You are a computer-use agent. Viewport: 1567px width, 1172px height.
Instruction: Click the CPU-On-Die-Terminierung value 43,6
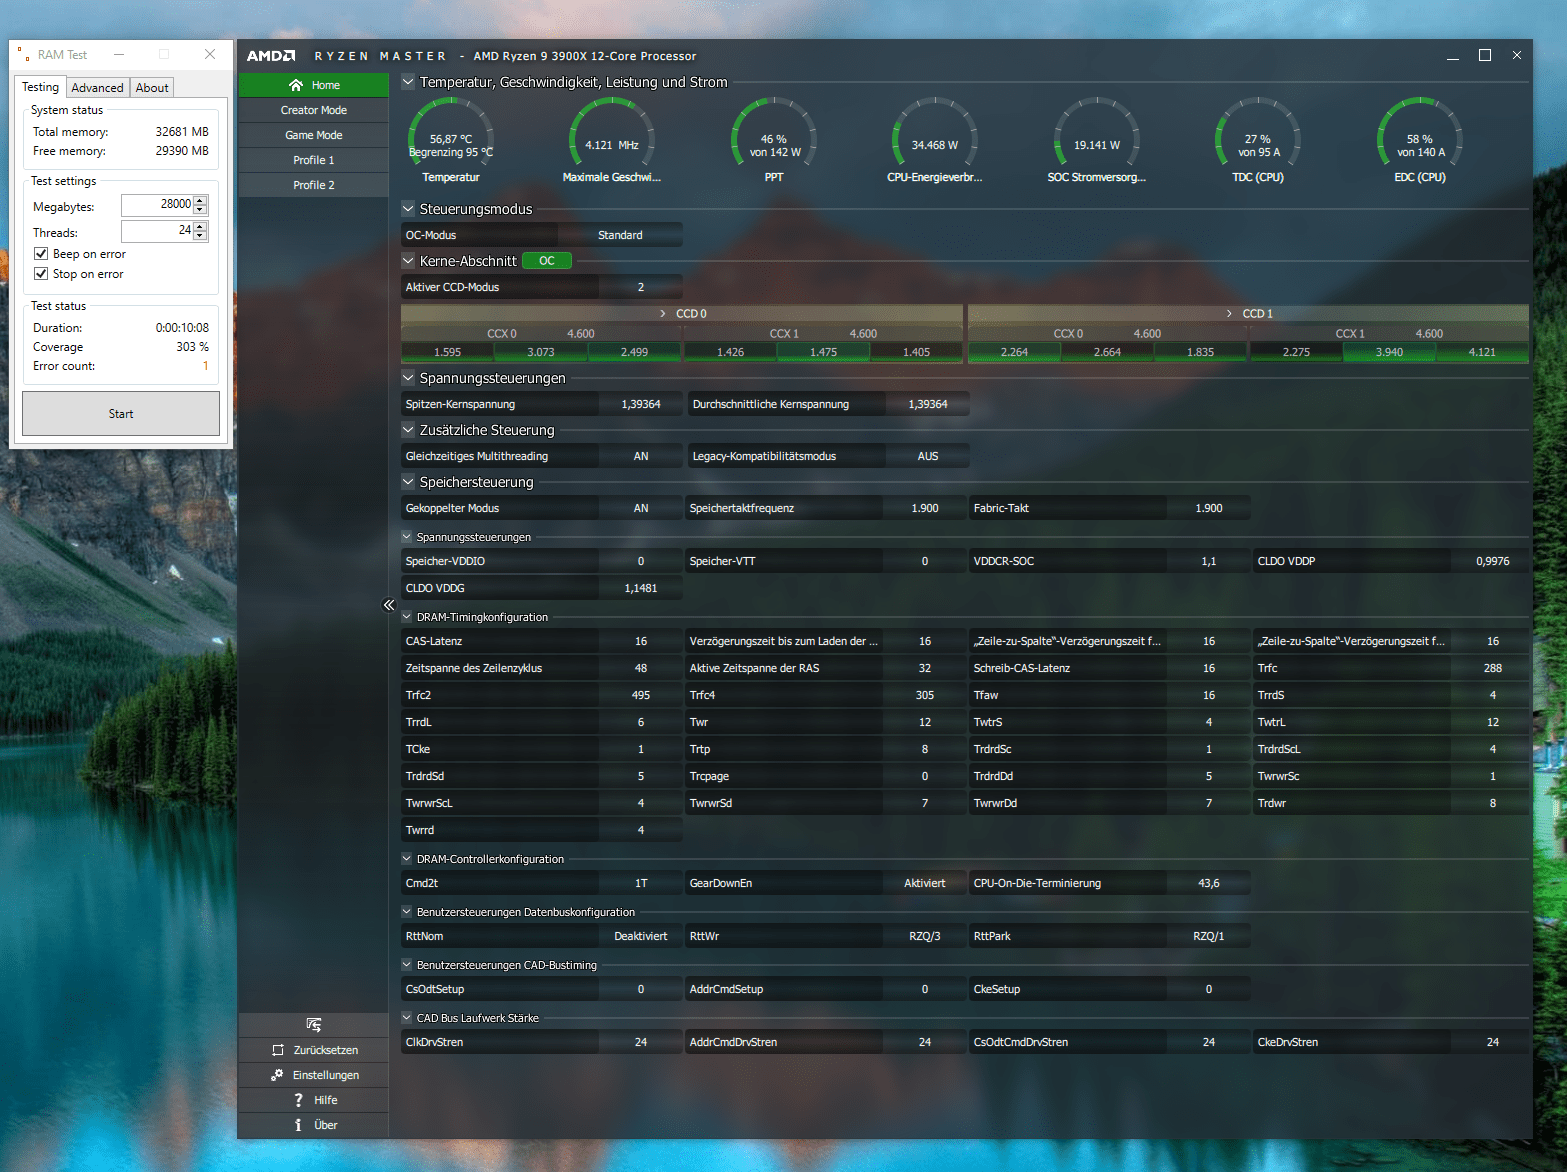pos(1209,883)
